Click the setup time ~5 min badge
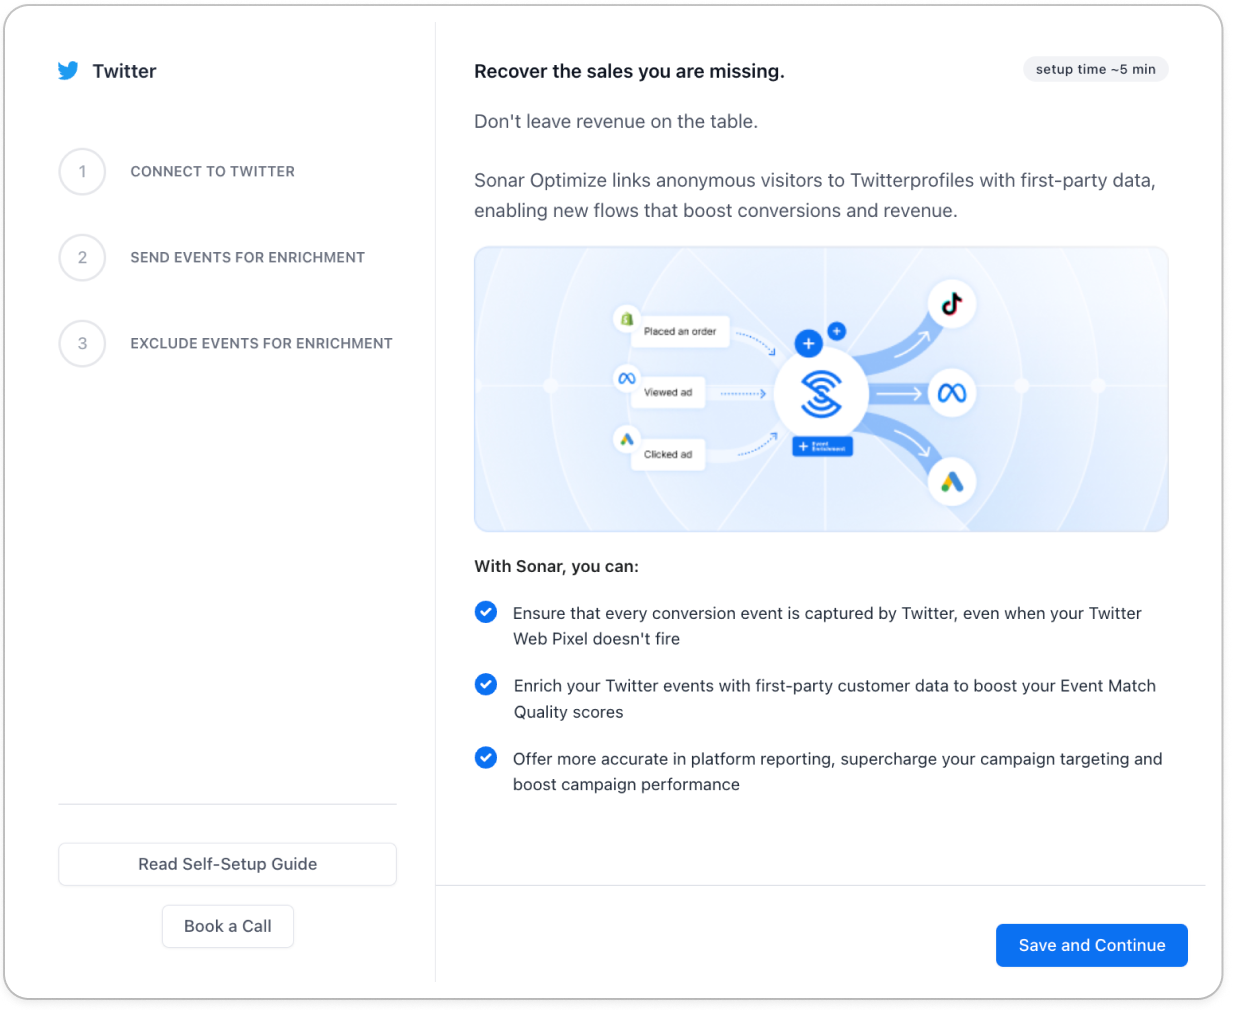The width and height of the screenshot is (1237, 1010). (1095, 69)
